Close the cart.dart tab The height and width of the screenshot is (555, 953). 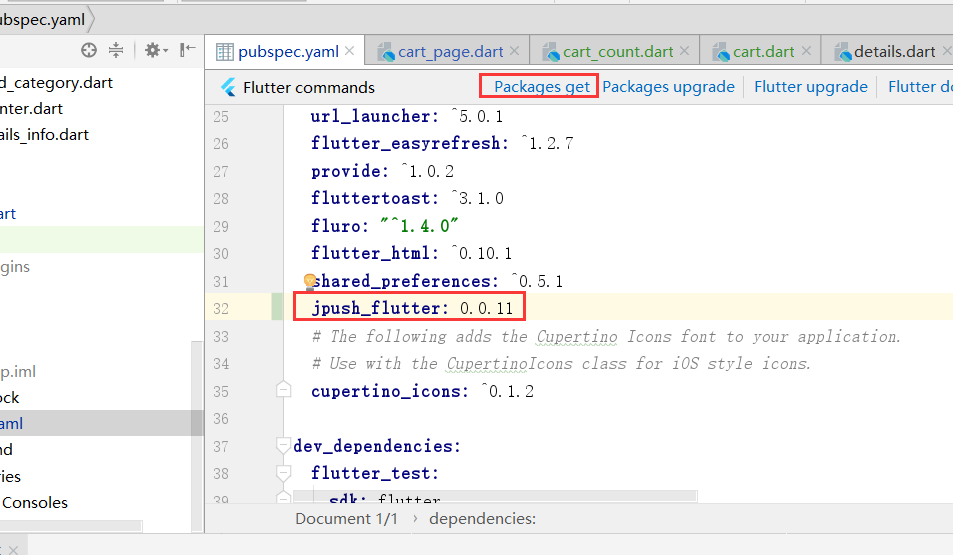tap(806, 51)
